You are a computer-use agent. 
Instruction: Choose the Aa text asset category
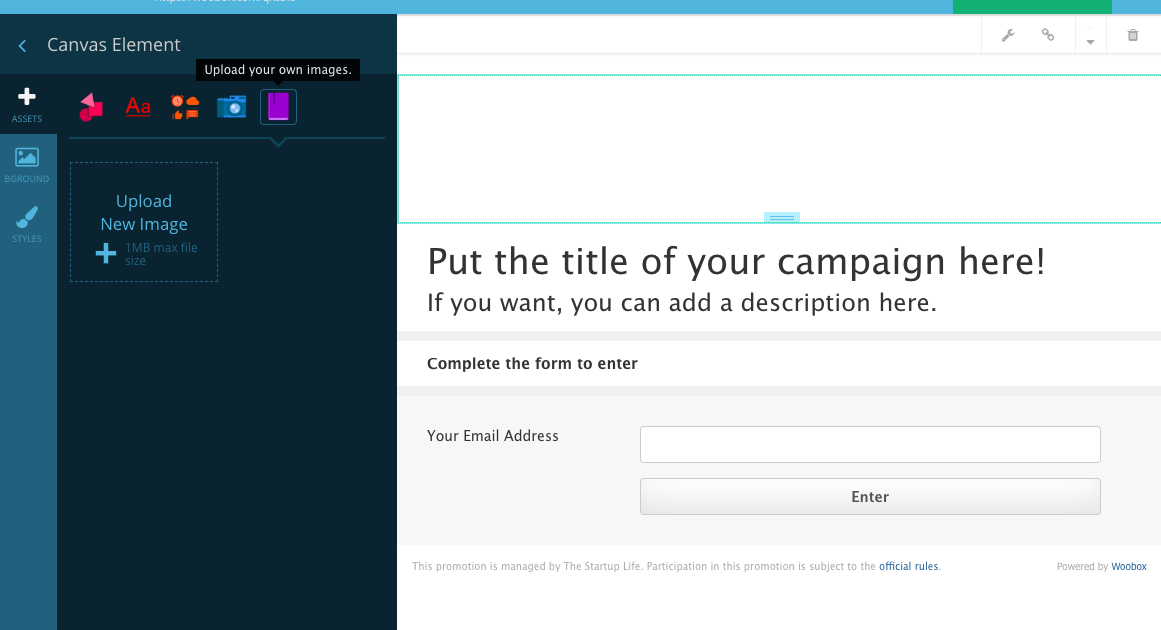click(138, 107)
